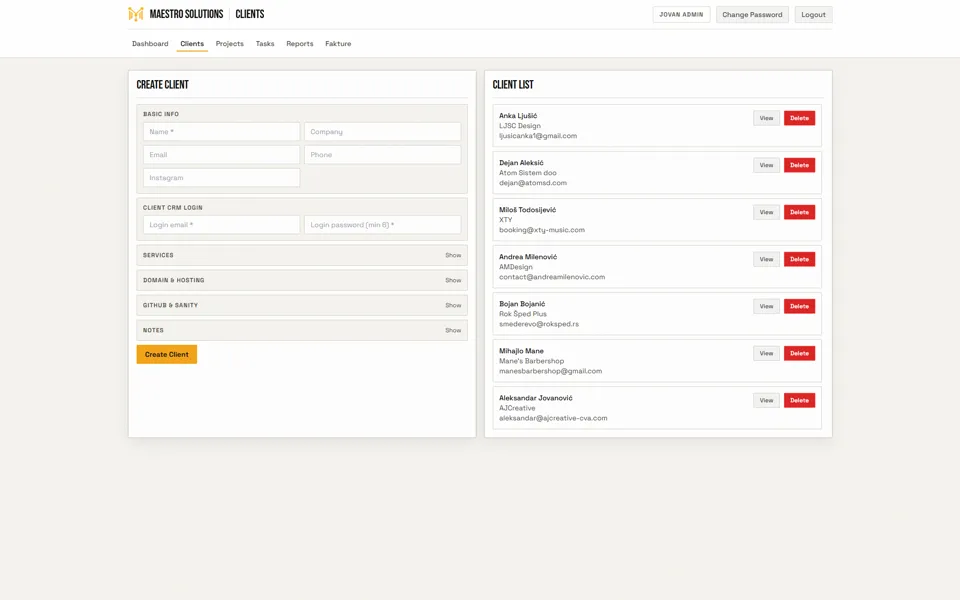Show the Notes section
Screen dimensions: 960x600
453,331
